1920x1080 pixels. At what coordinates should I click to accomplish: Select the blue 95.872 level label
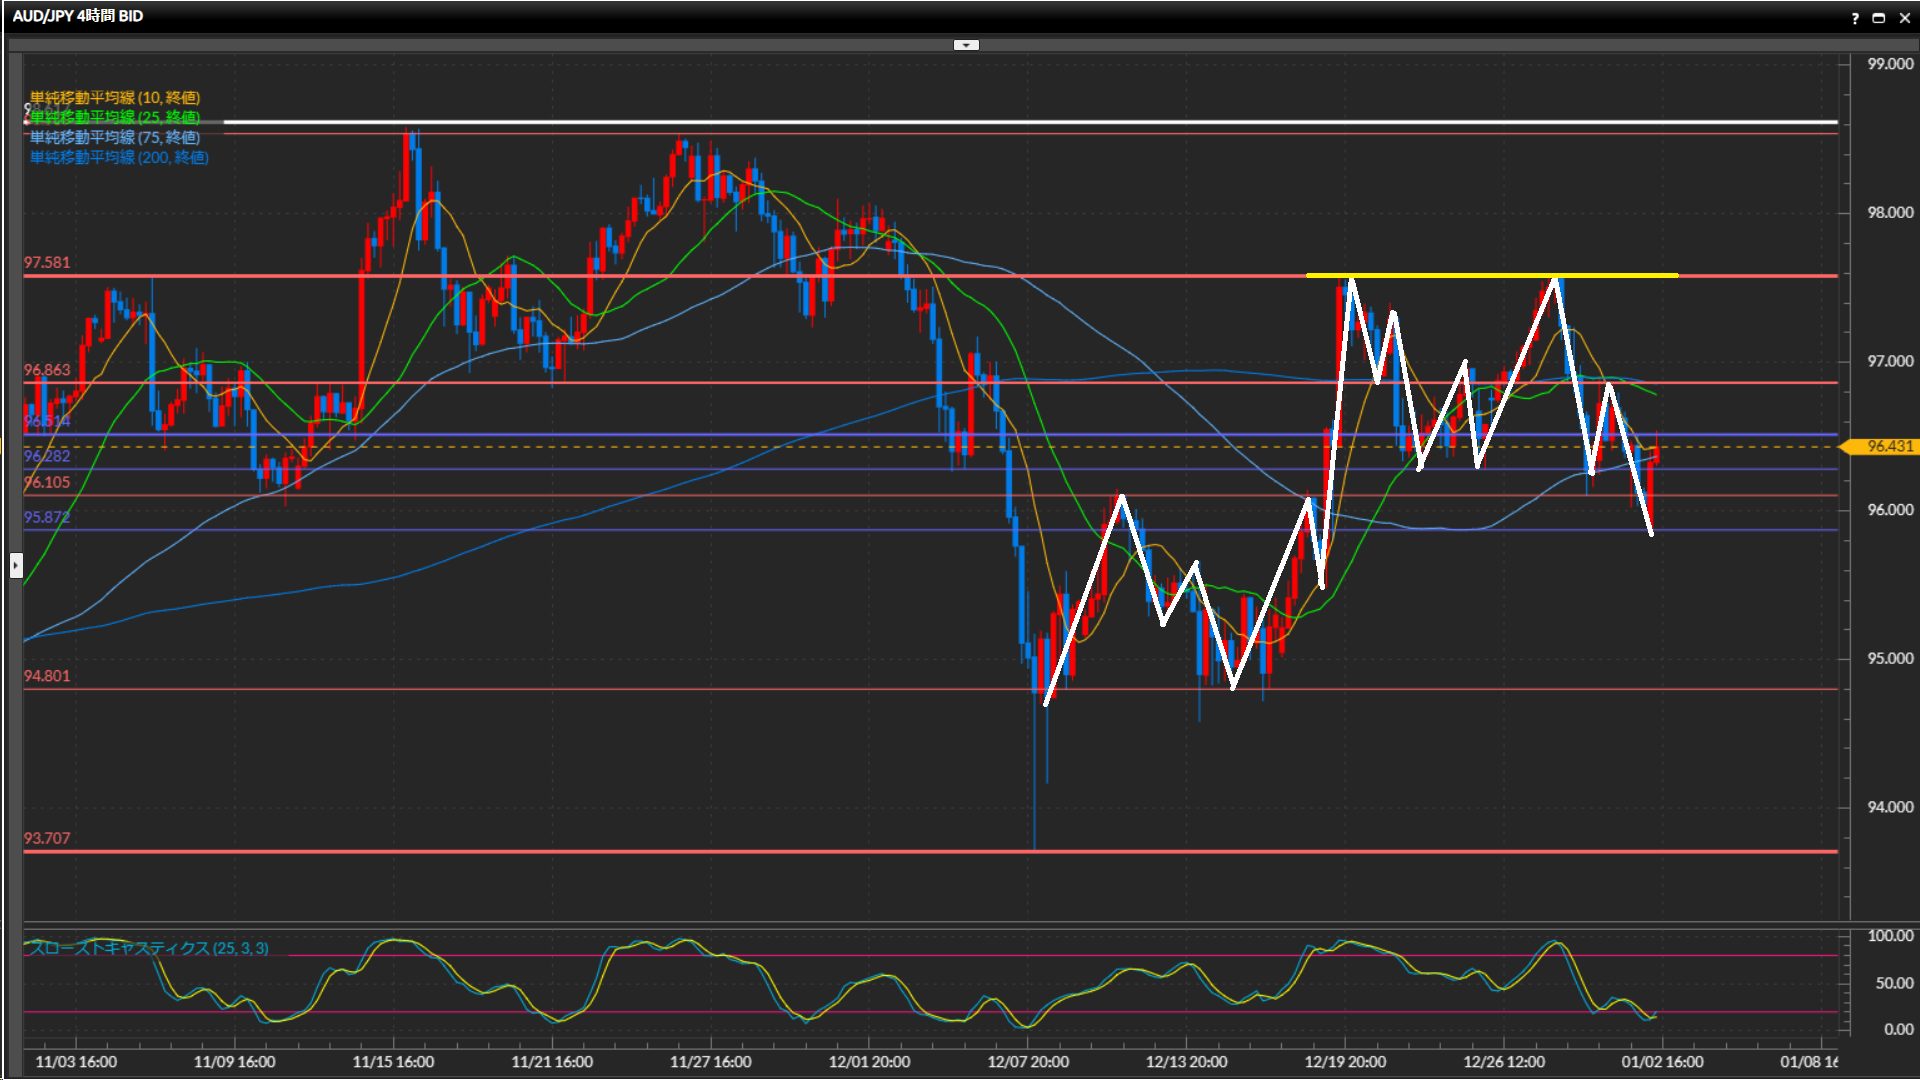coord(47,517)
